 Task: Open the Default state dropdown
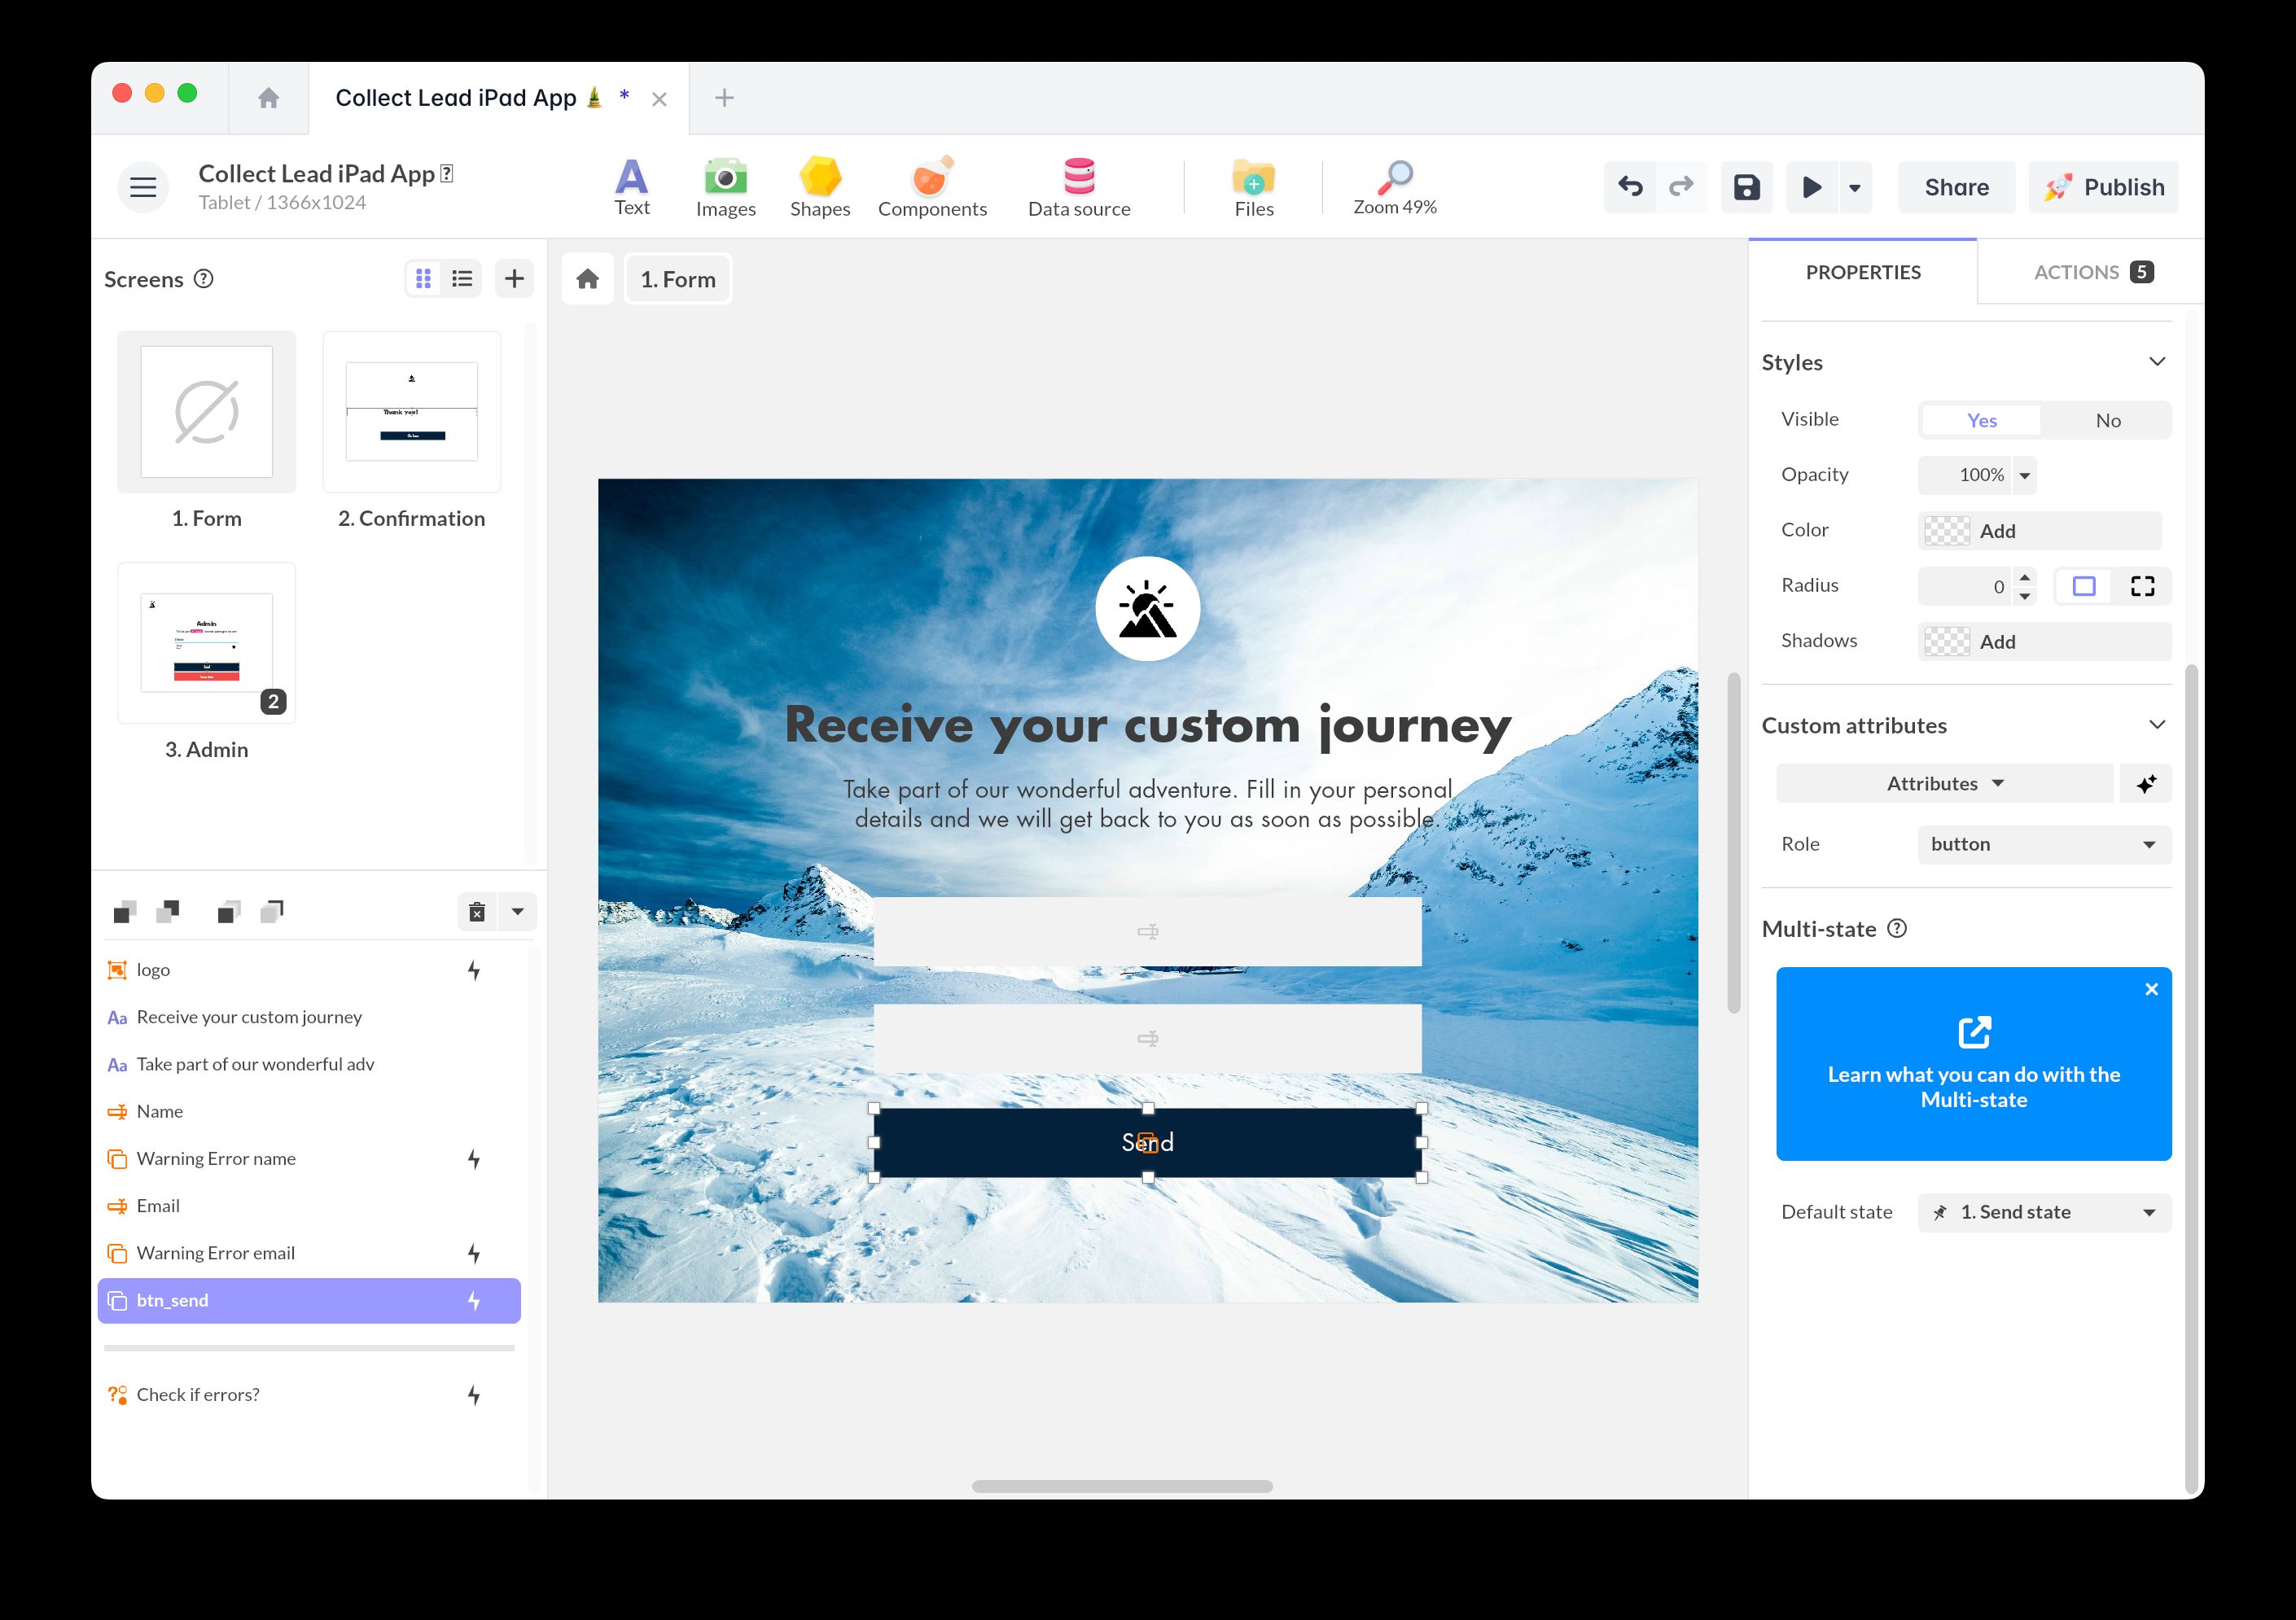coord(2043,1212)
